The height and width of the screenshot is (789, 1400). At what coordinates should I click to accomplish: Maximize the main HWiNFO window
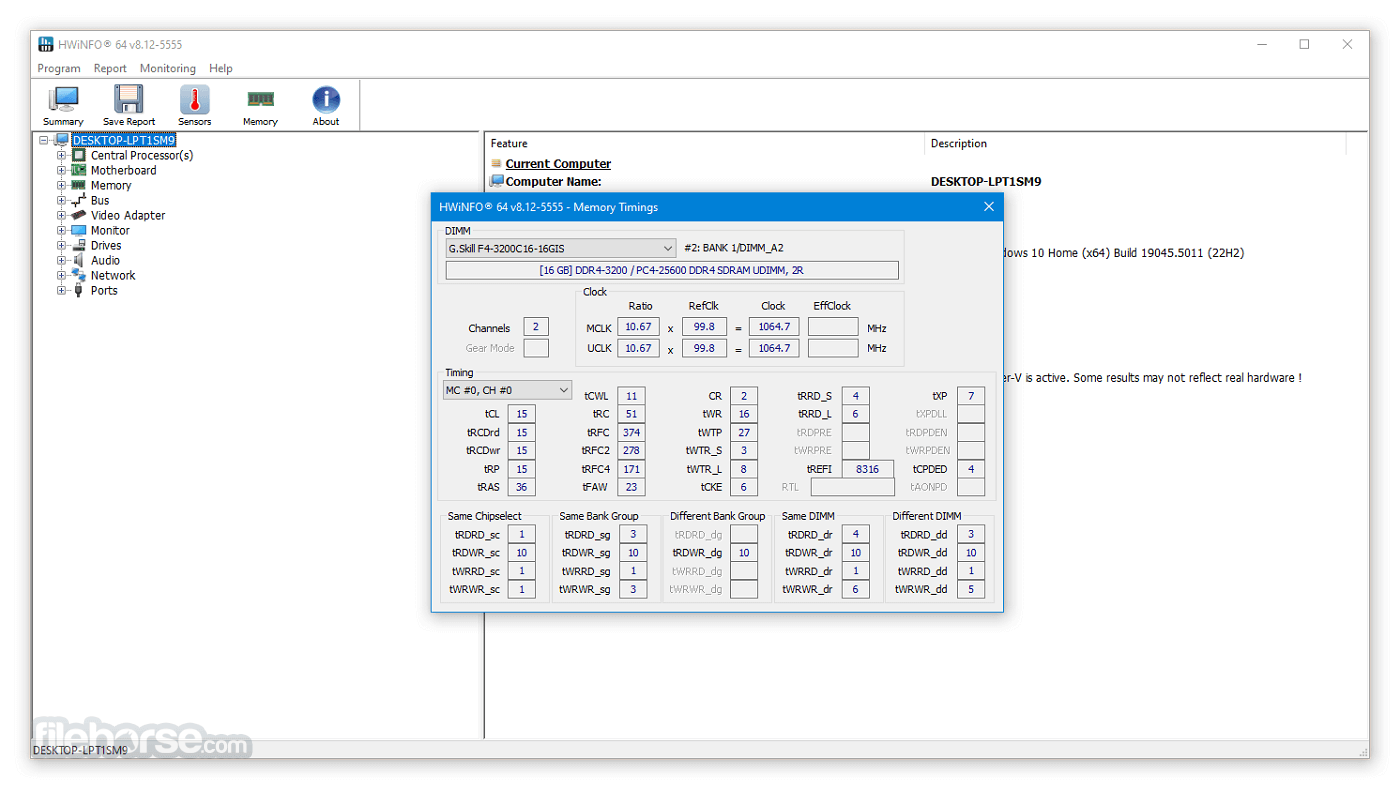1304,44
